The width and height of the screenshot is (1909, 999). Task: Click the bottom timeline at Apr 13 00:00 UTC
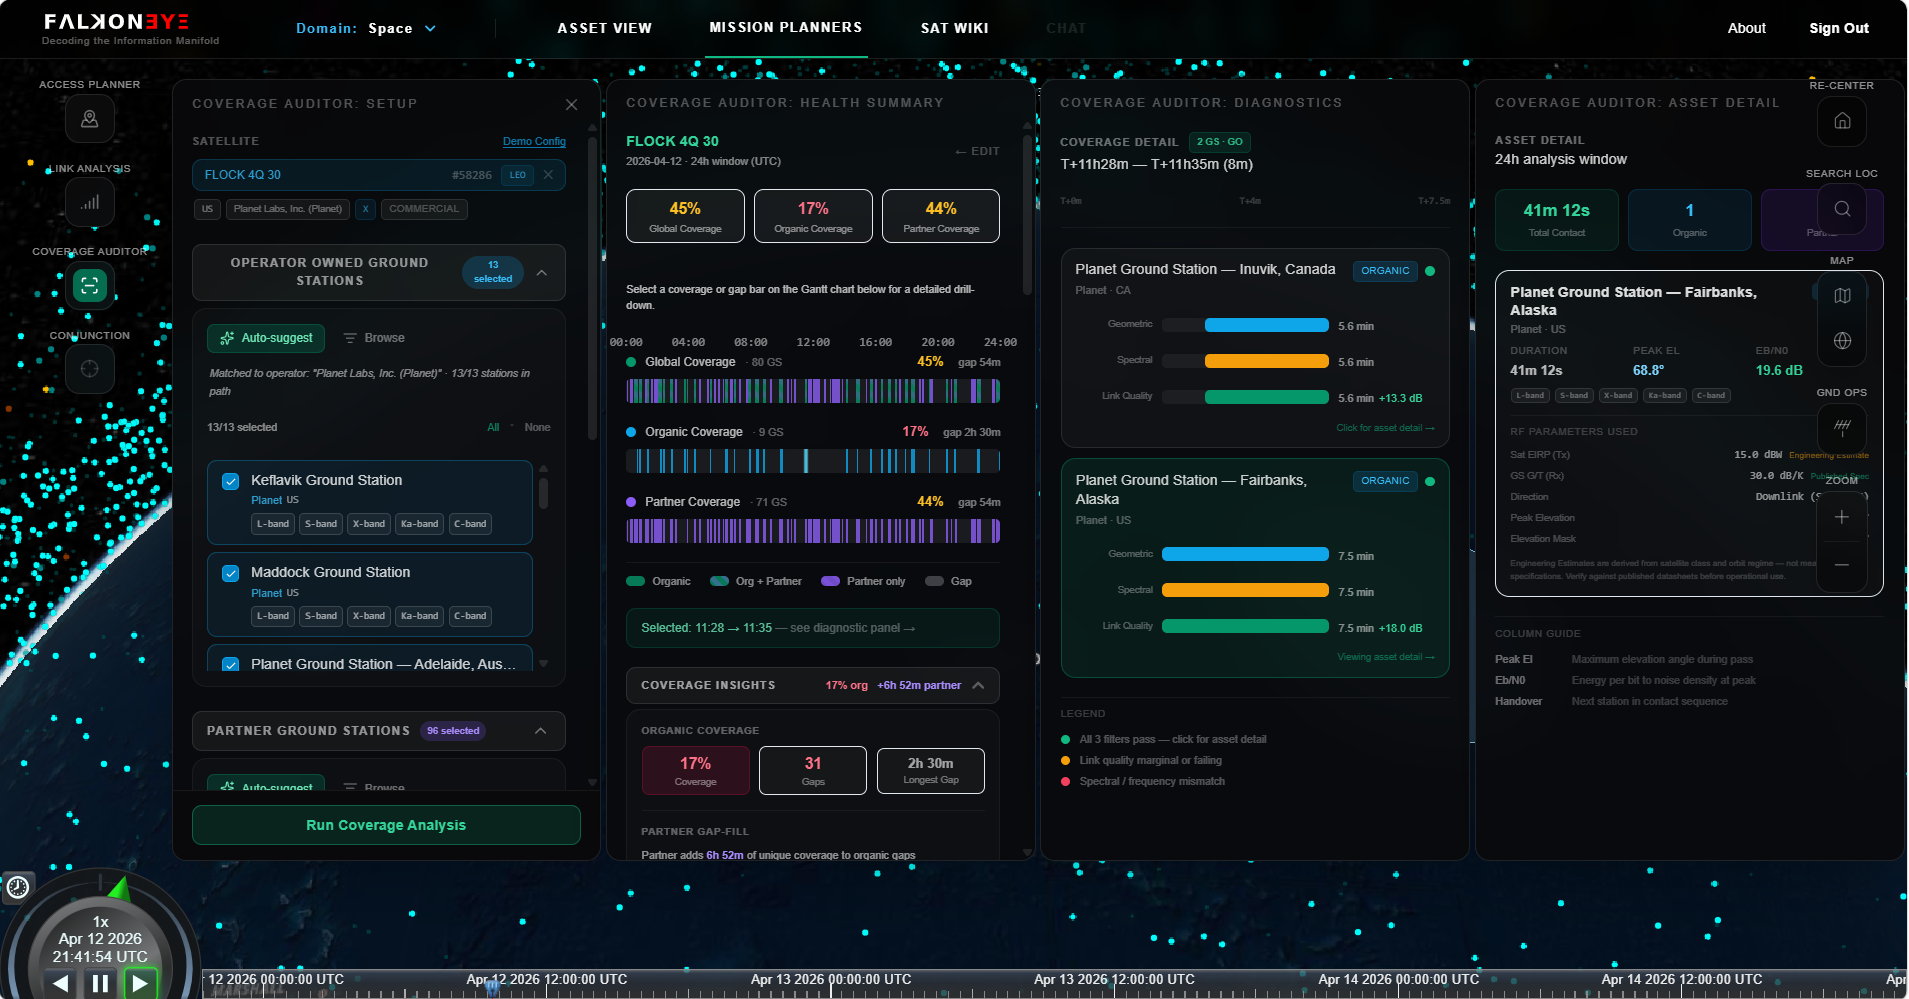[831, 980]
